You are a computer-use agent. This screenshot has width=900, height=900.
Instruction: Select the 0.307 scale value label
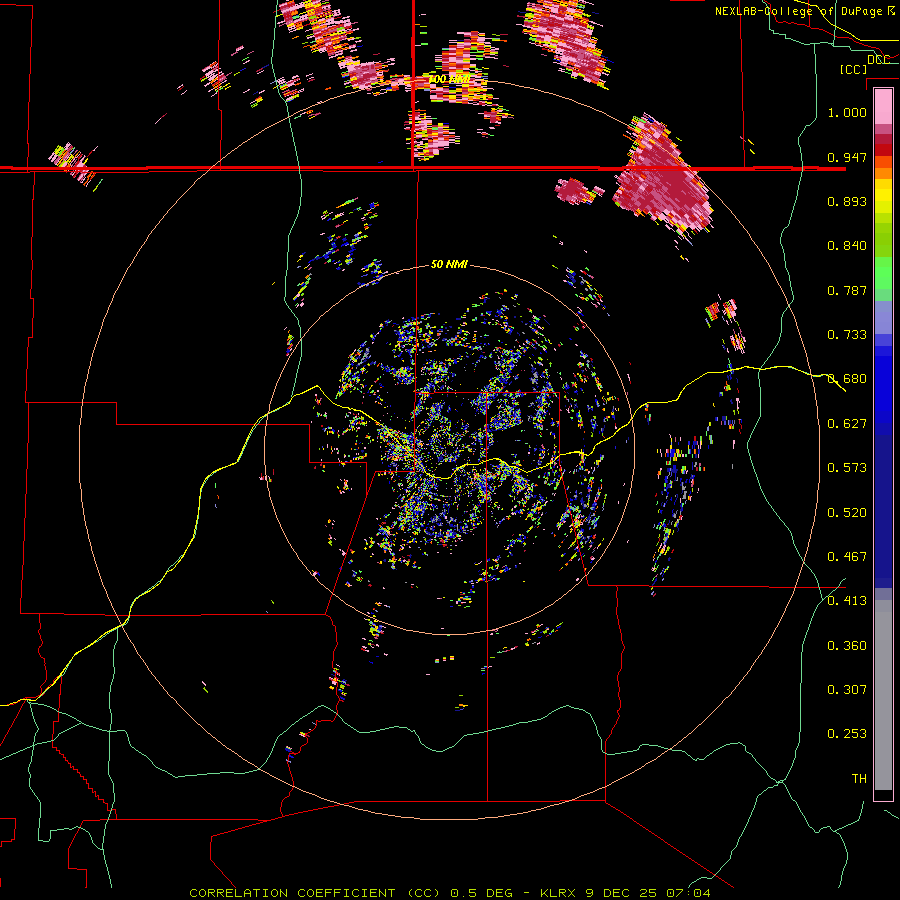847,690
